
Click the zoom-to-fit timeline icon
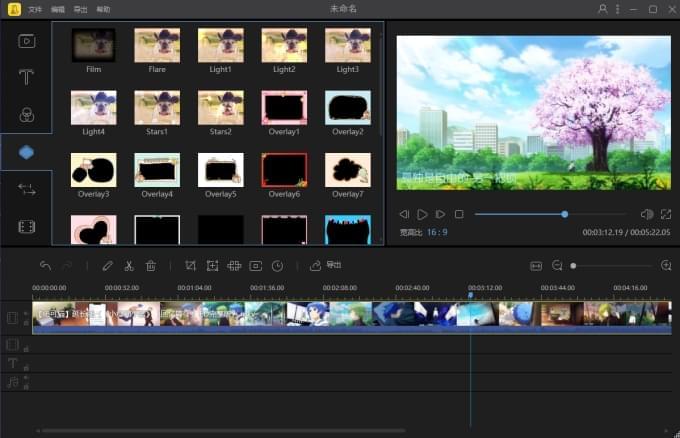[x=536, y=265]
